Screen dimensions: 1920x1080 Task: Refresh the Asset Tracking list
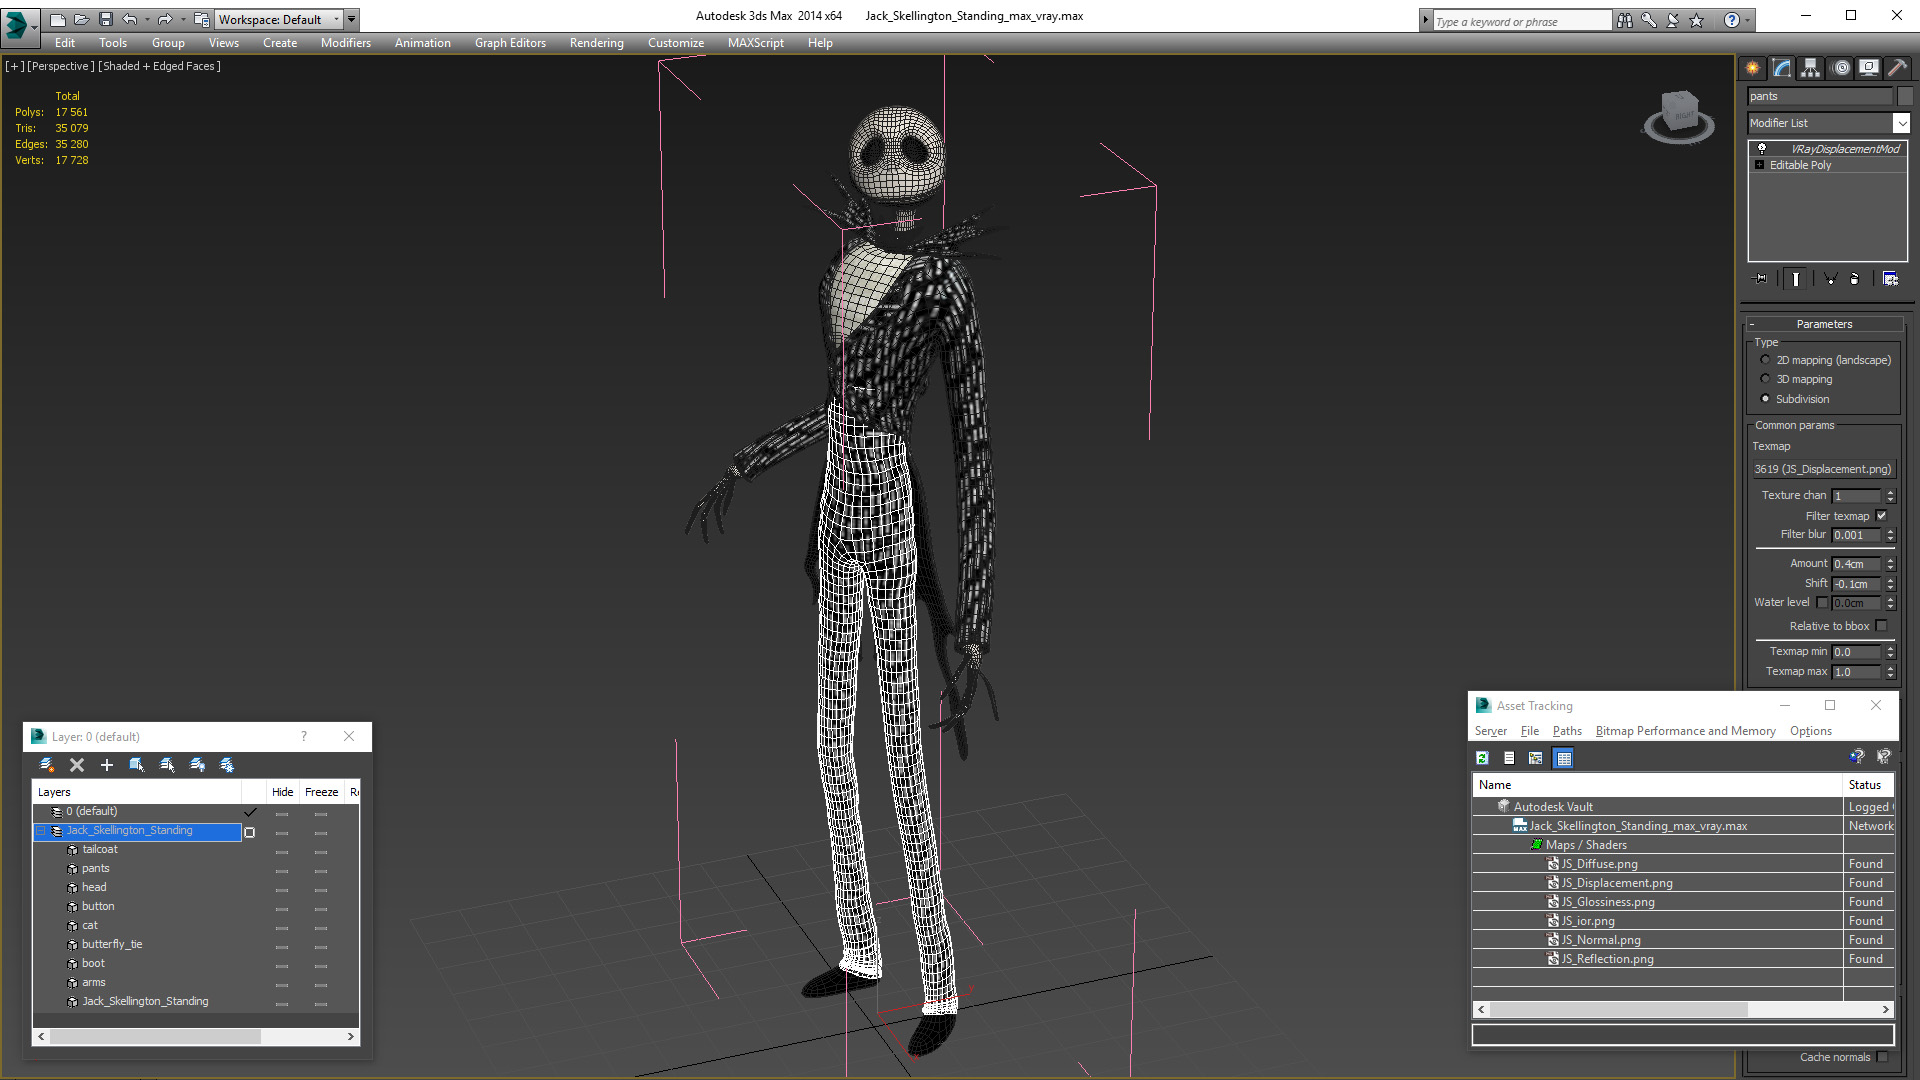tap(1483, 758)
